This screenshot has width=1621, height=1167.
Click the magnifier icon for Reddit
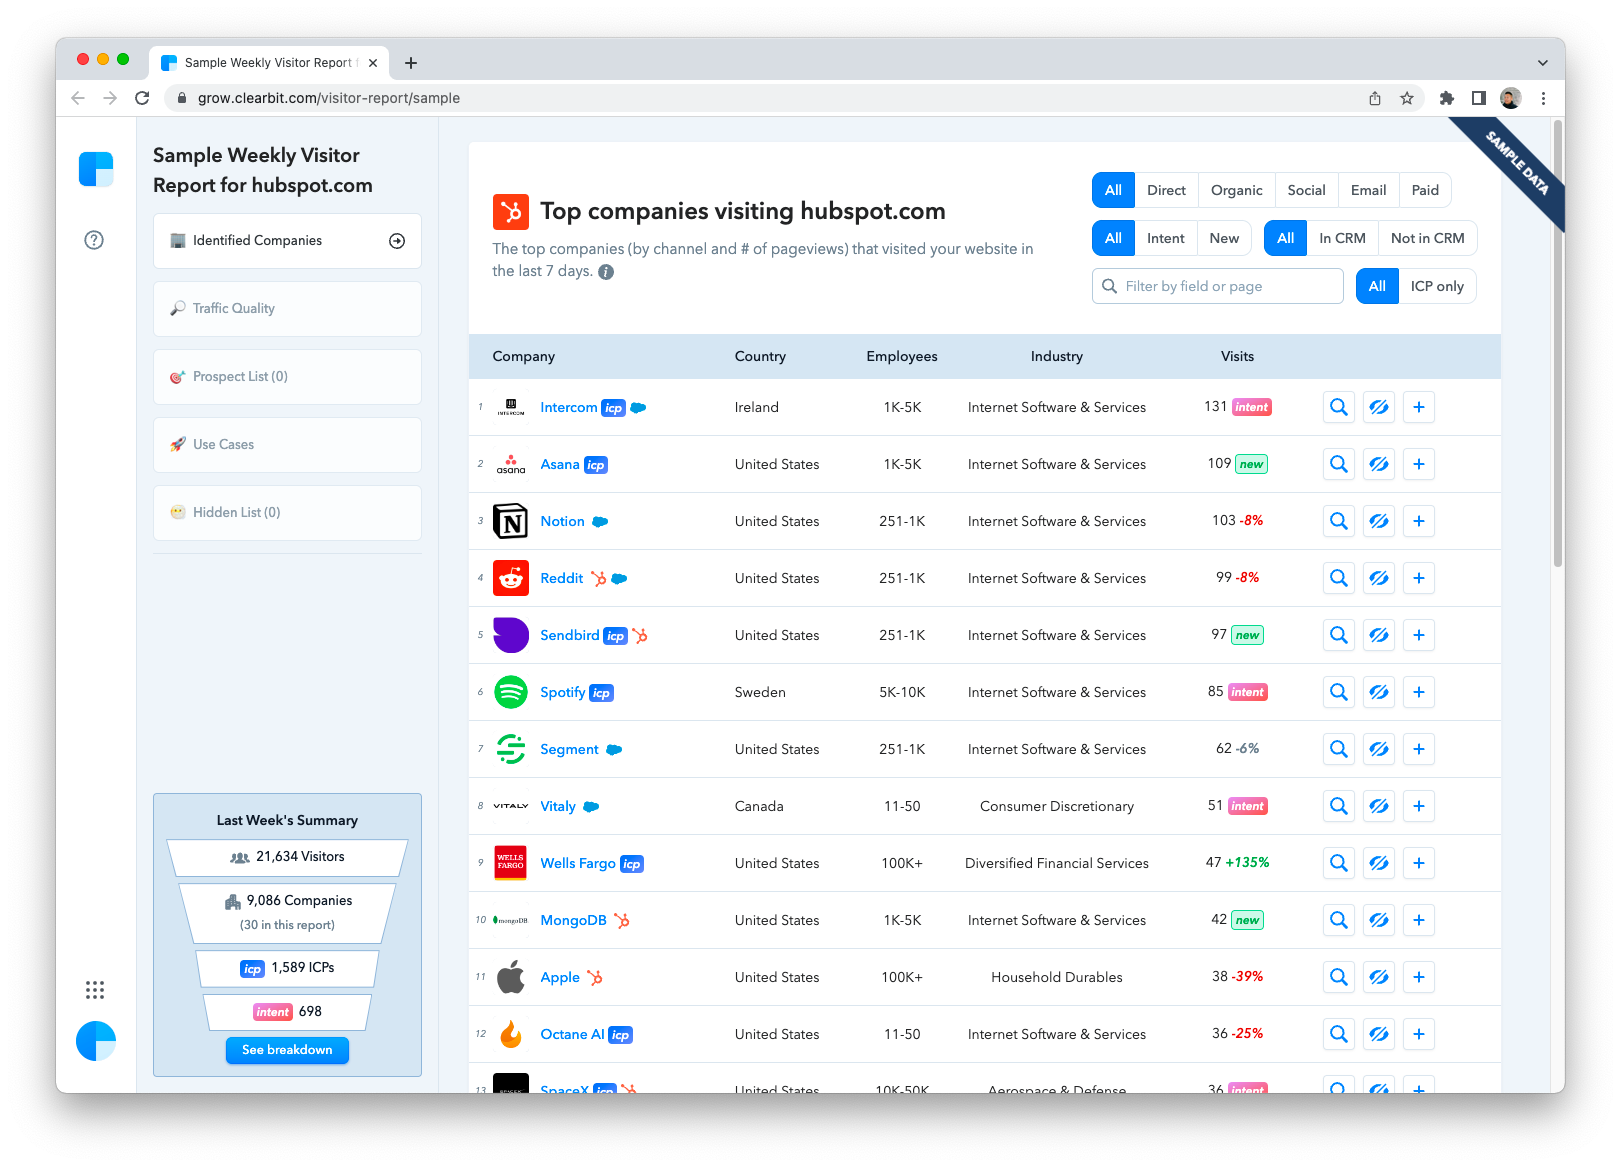1338,578
